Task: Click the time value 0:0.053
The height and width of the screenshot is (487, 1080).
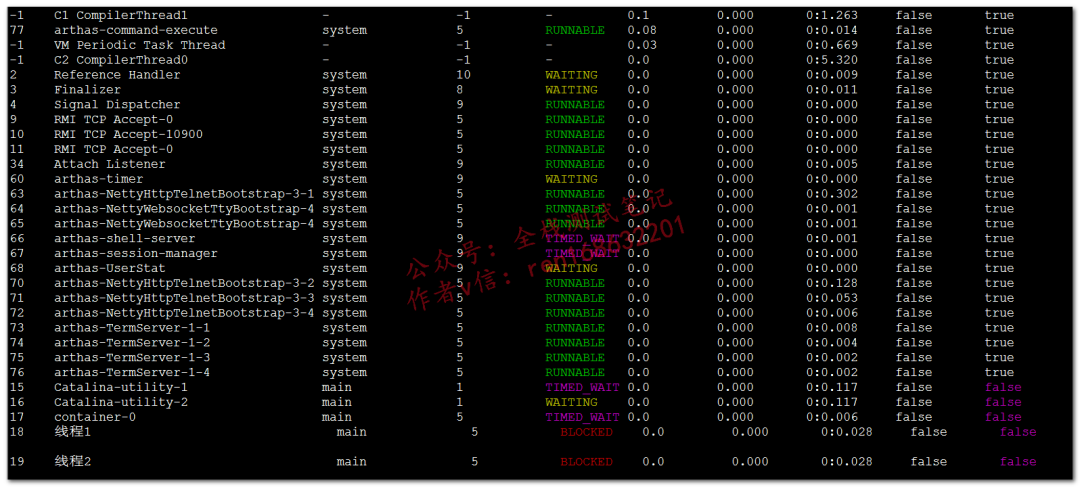Action: click(832, 298)
